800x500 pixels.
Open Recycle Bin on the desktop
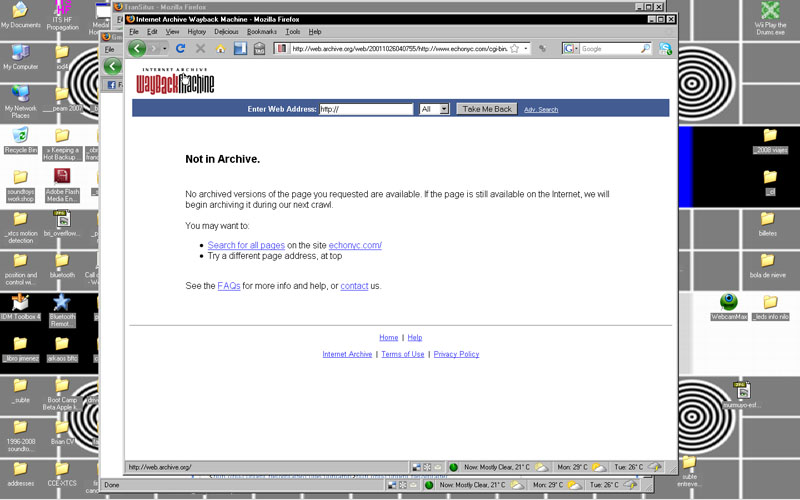[x=21, y=136]
